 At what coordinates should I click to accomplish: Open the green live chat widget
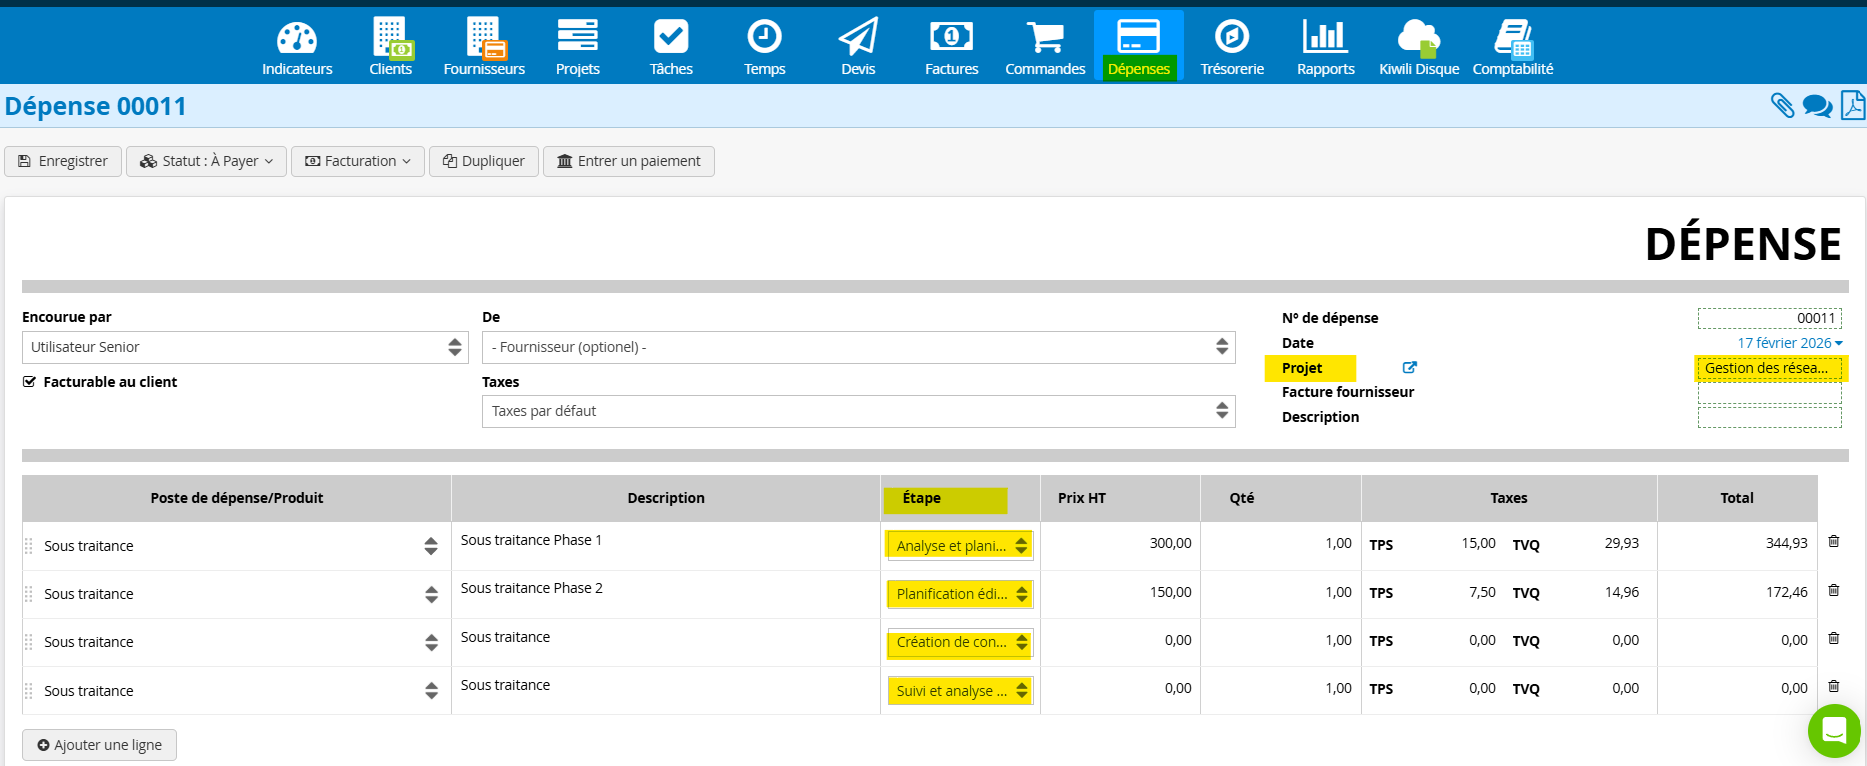click(1834, 731)
